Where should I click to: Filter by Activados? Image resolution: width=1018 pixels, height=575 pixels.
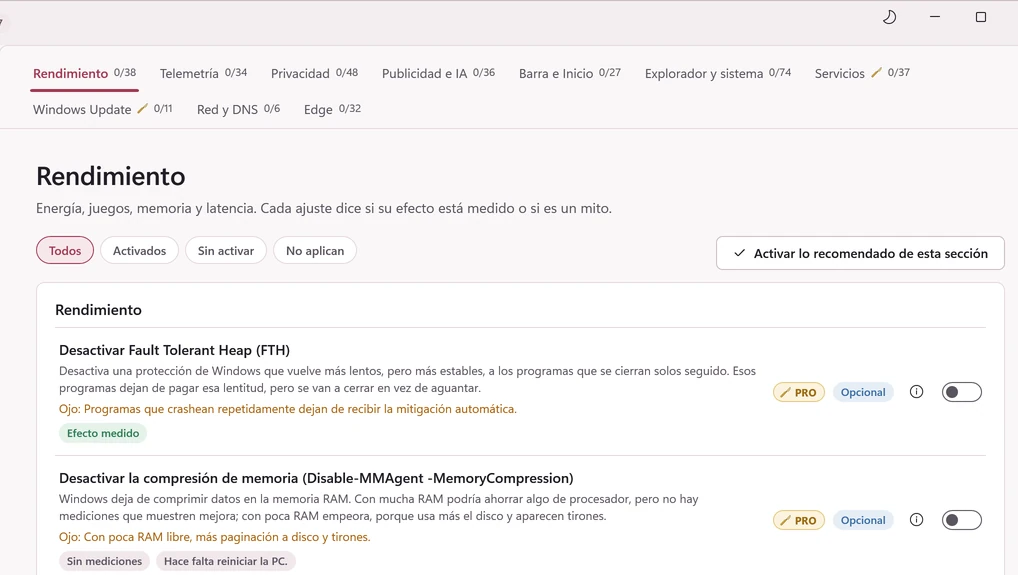pos(140,251)
